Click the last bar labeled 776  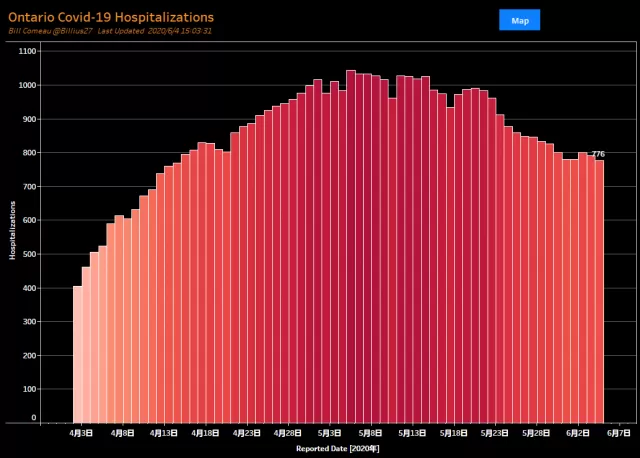(599, 291)
